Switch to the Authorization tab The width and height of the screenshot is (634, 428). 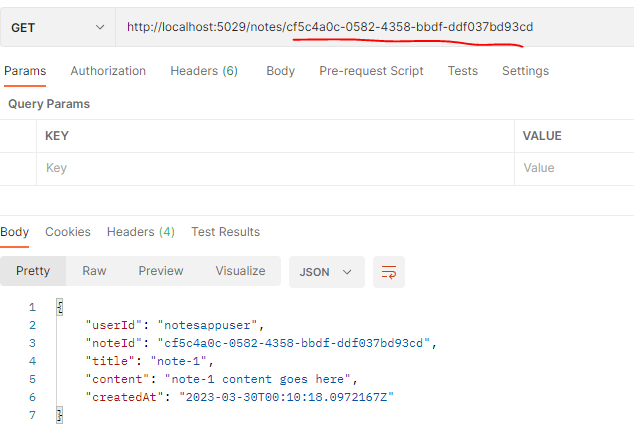[108, 71]
